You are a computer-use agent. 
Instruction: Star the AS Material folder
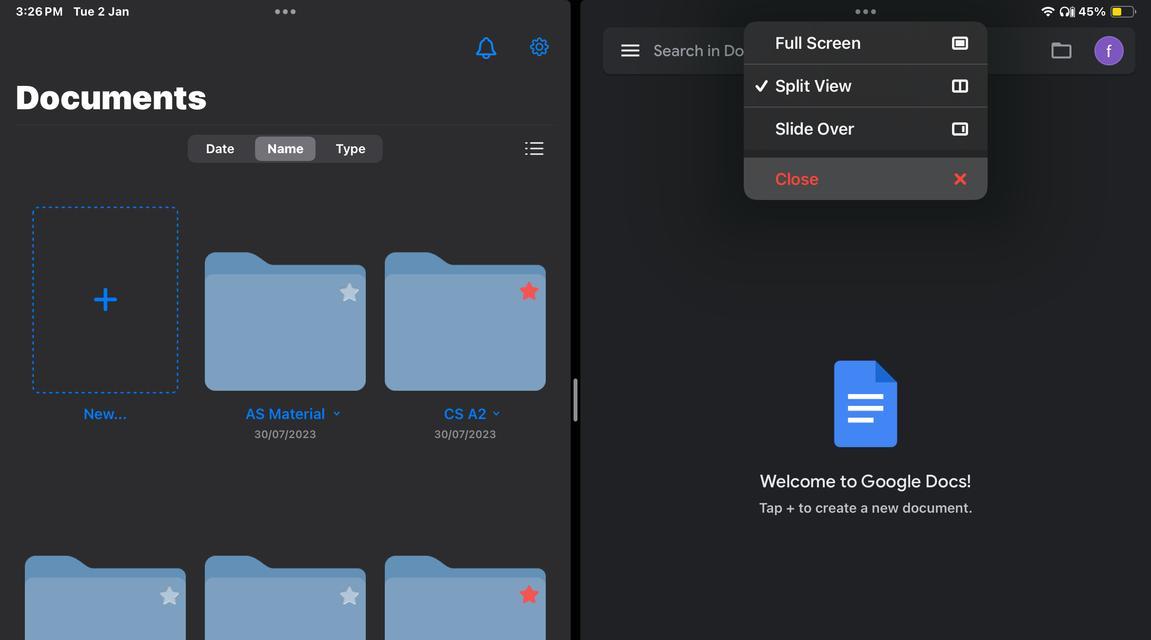pyautogui.click(x=349, y=292)
